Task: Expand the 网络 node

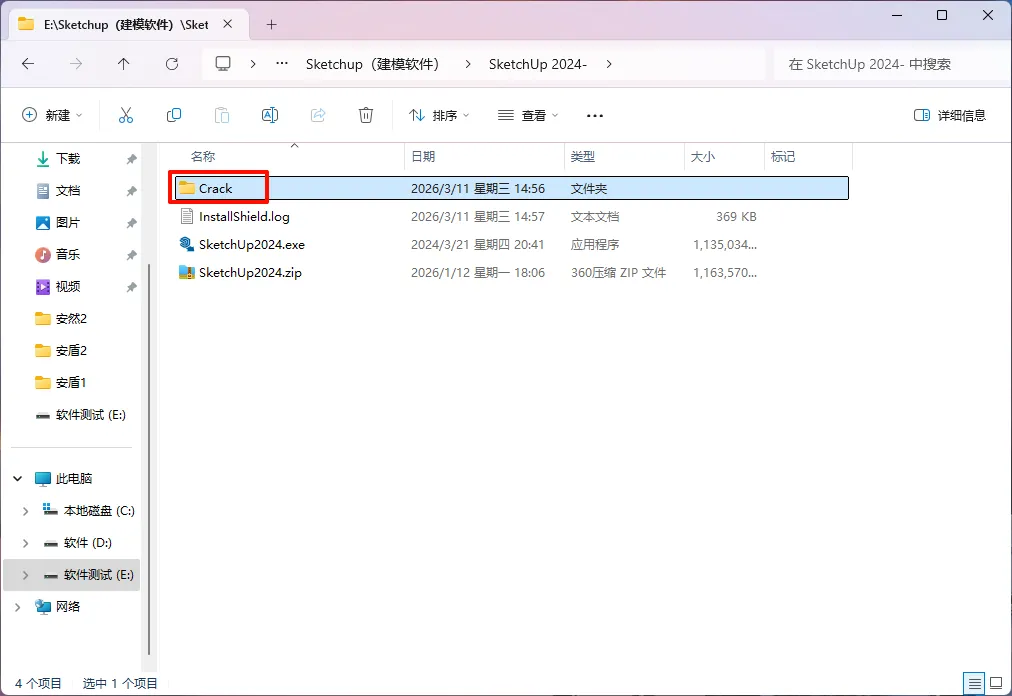Action: coord(17,607)
